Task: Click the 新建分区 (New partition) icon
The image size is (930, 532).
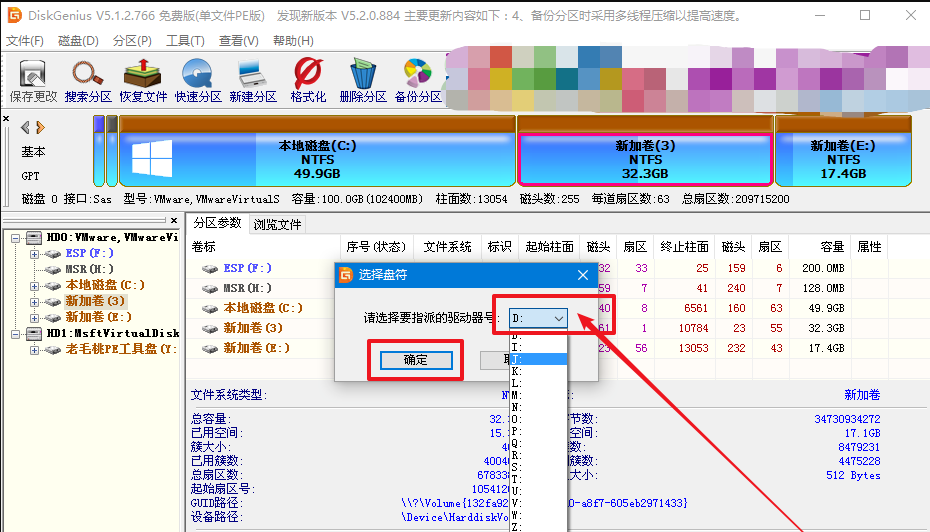Action: click(x=252, y=78)
